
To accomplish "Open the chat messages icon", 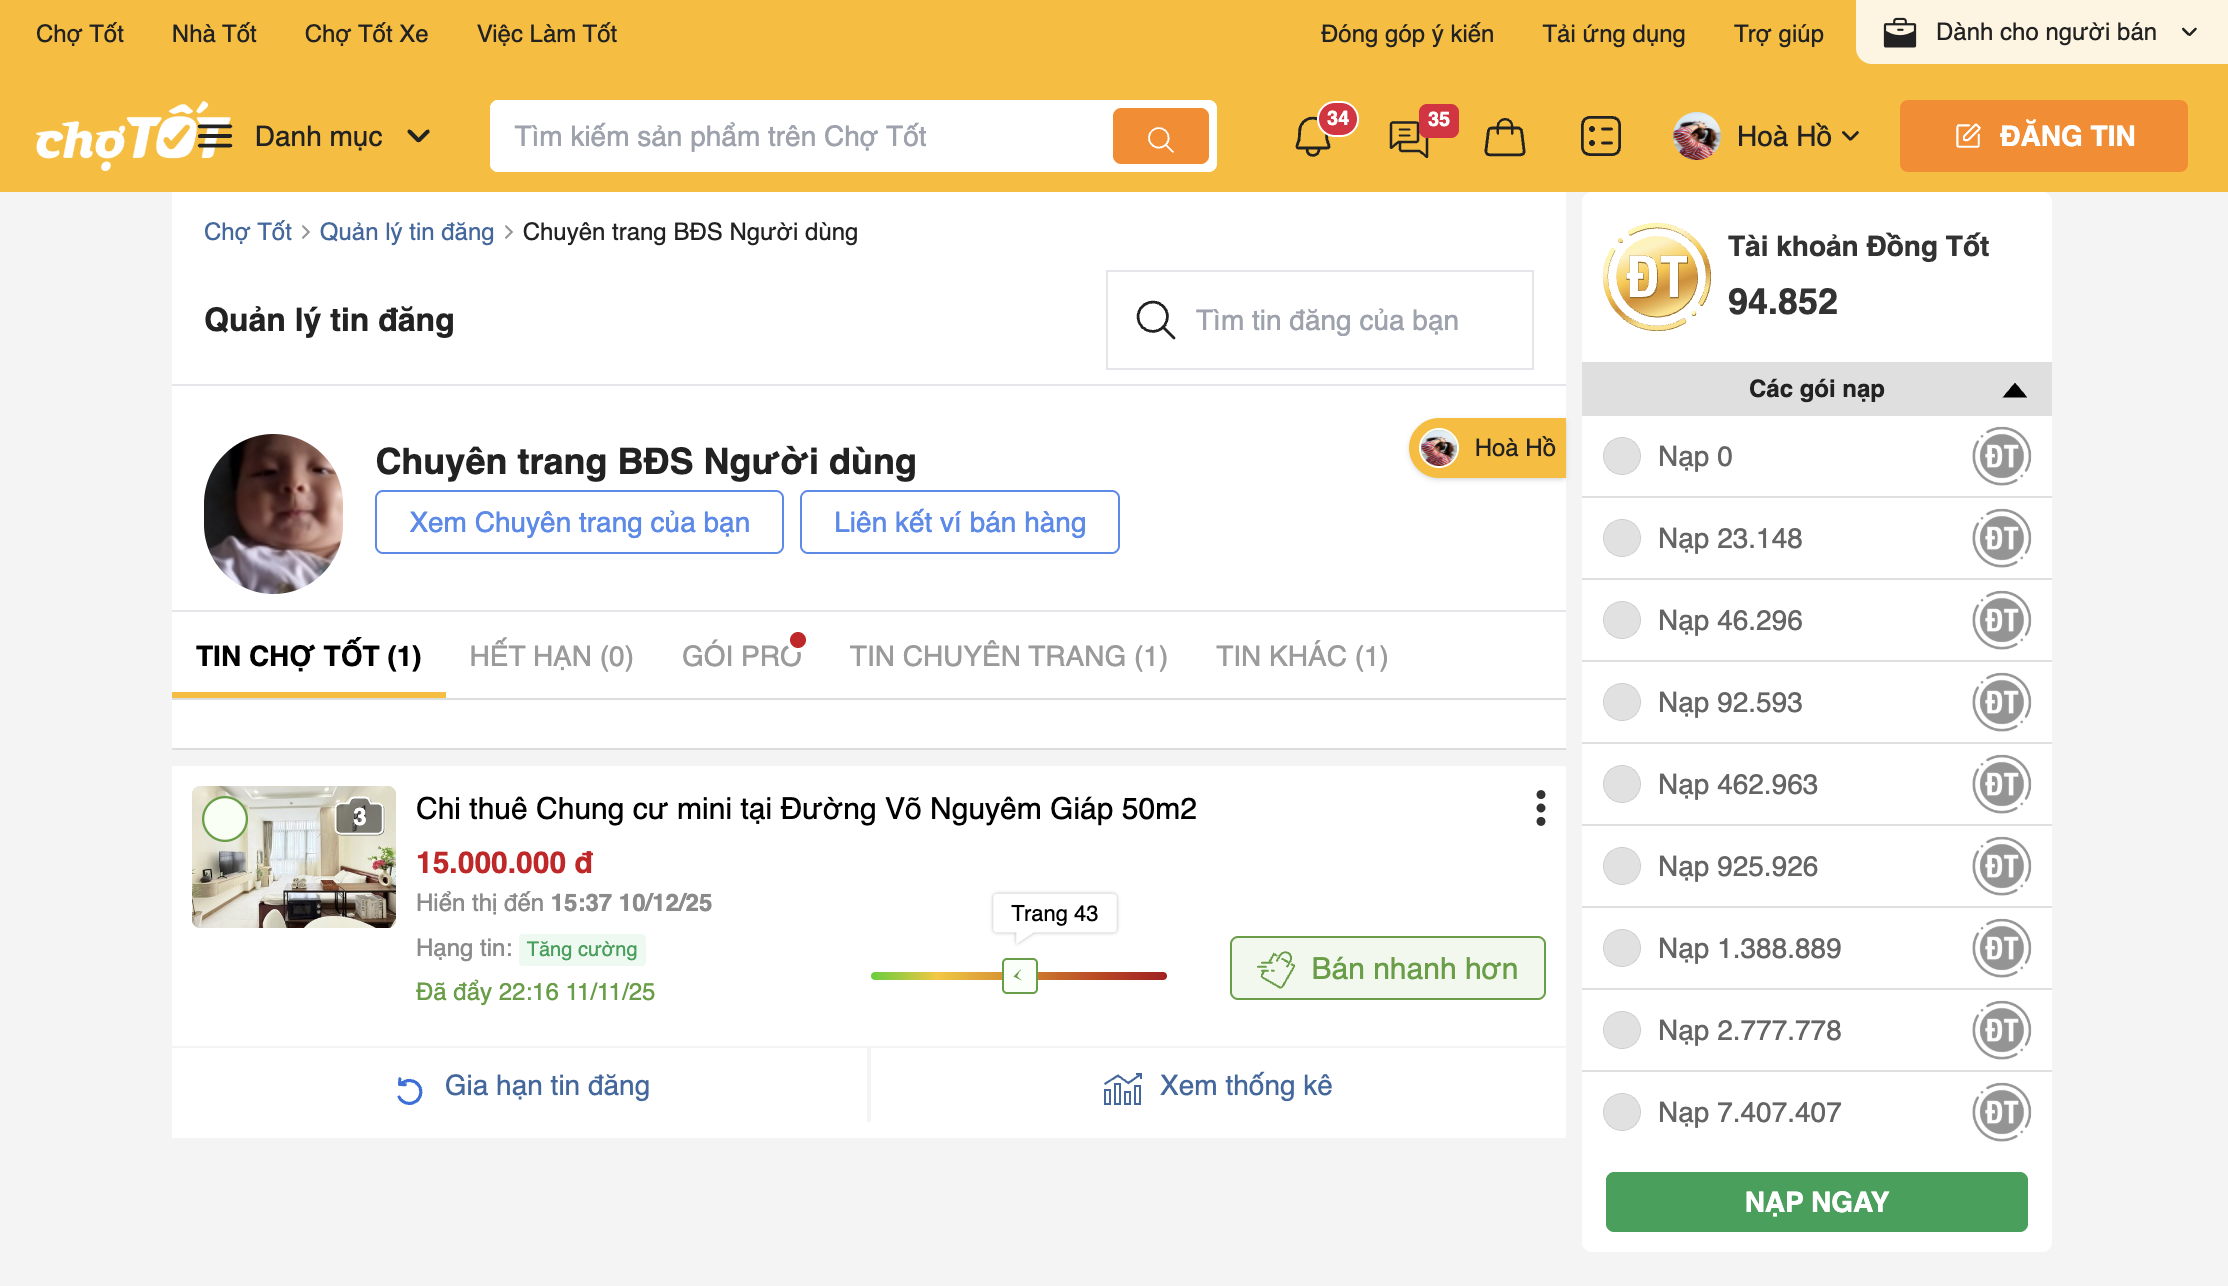I will click(1408, 137).
